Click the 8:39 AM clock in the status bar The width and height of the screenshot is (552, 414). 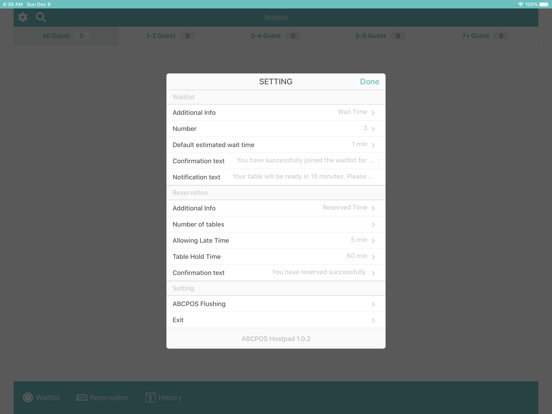tap(13, 4)
